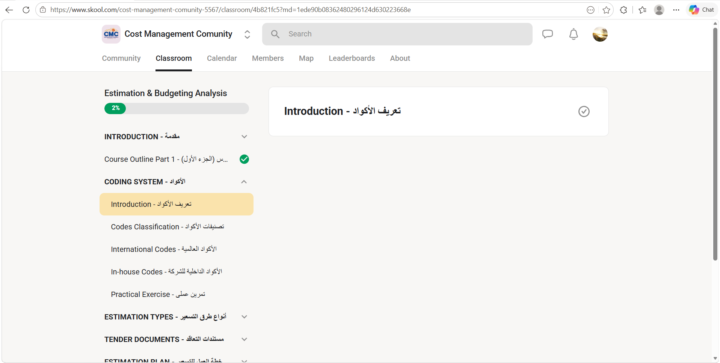This screenshot has width=720, height=363.
Task: Reload the page with the refresh icon
Action: [26, 10]
